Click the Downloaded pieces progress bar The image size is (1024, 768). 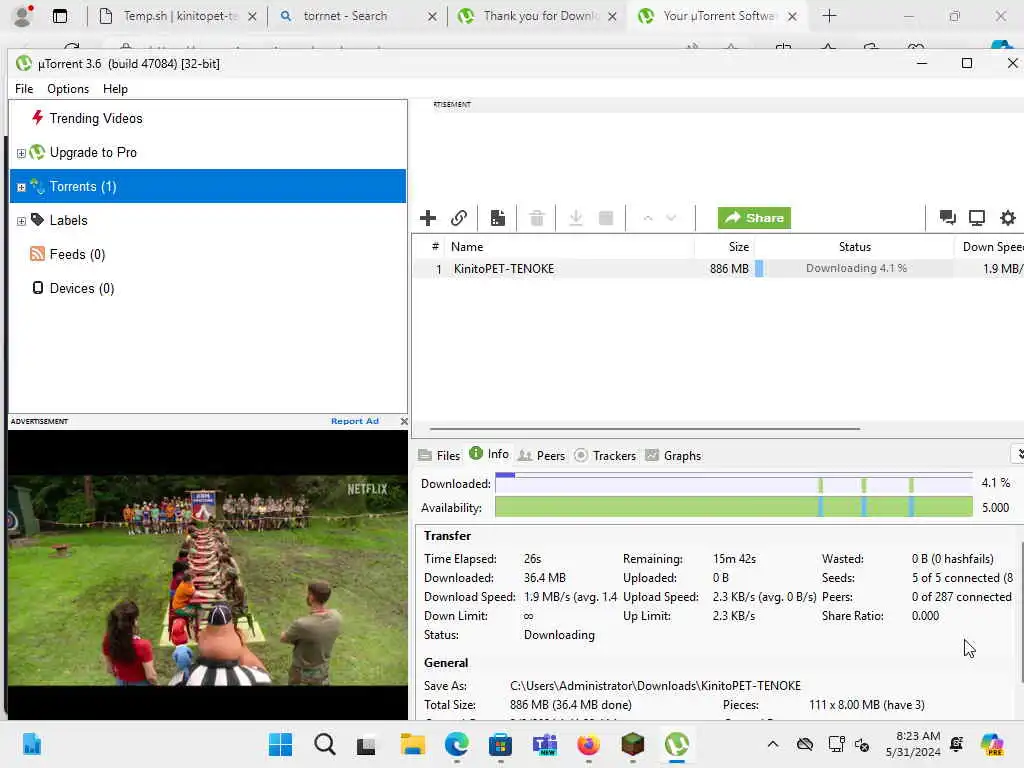pyautogui.click(x=733, y=483)
